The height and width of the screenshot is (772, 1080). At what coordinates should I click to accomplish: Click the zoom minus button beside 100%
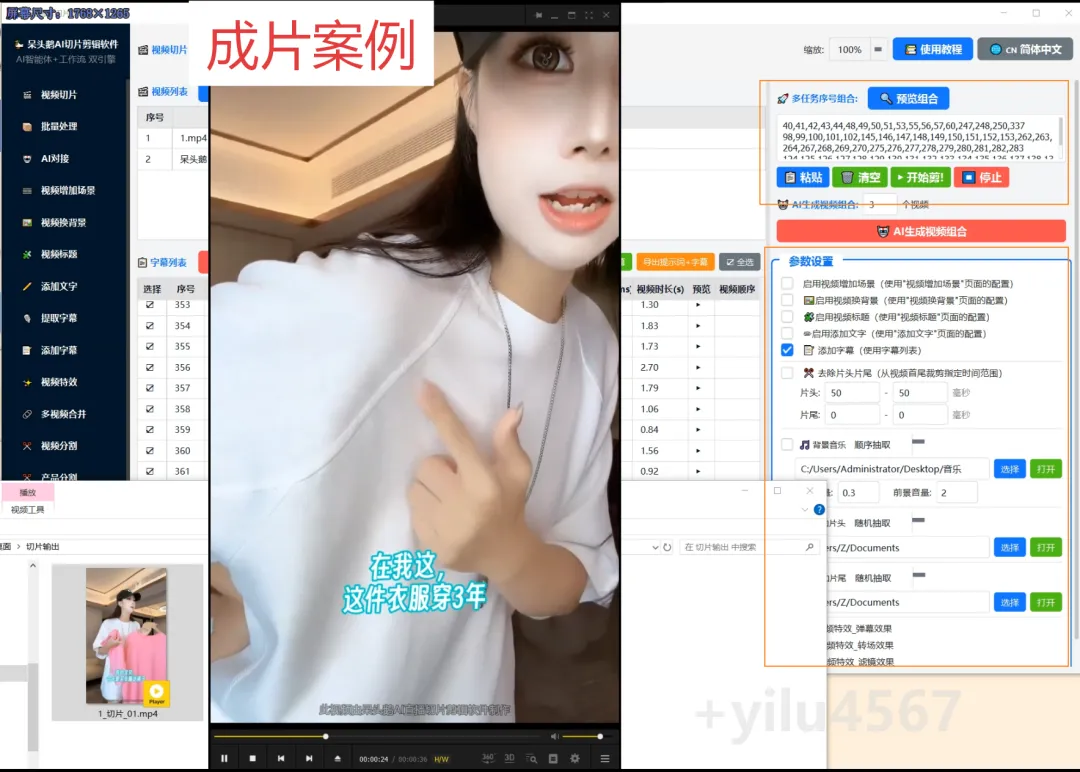tap(878, 50)
